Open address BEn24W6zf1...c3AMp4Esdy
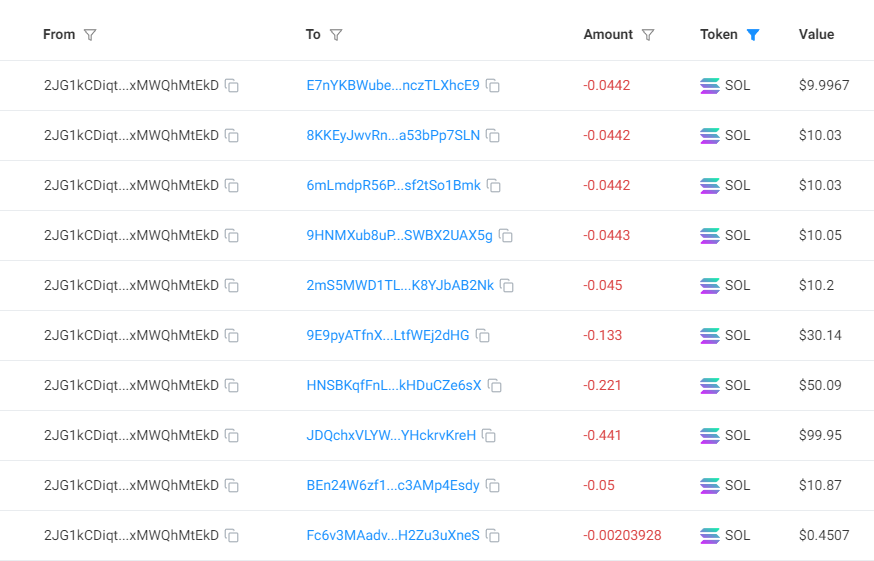Screen dimensions: 874x561 tap(393, 486)
